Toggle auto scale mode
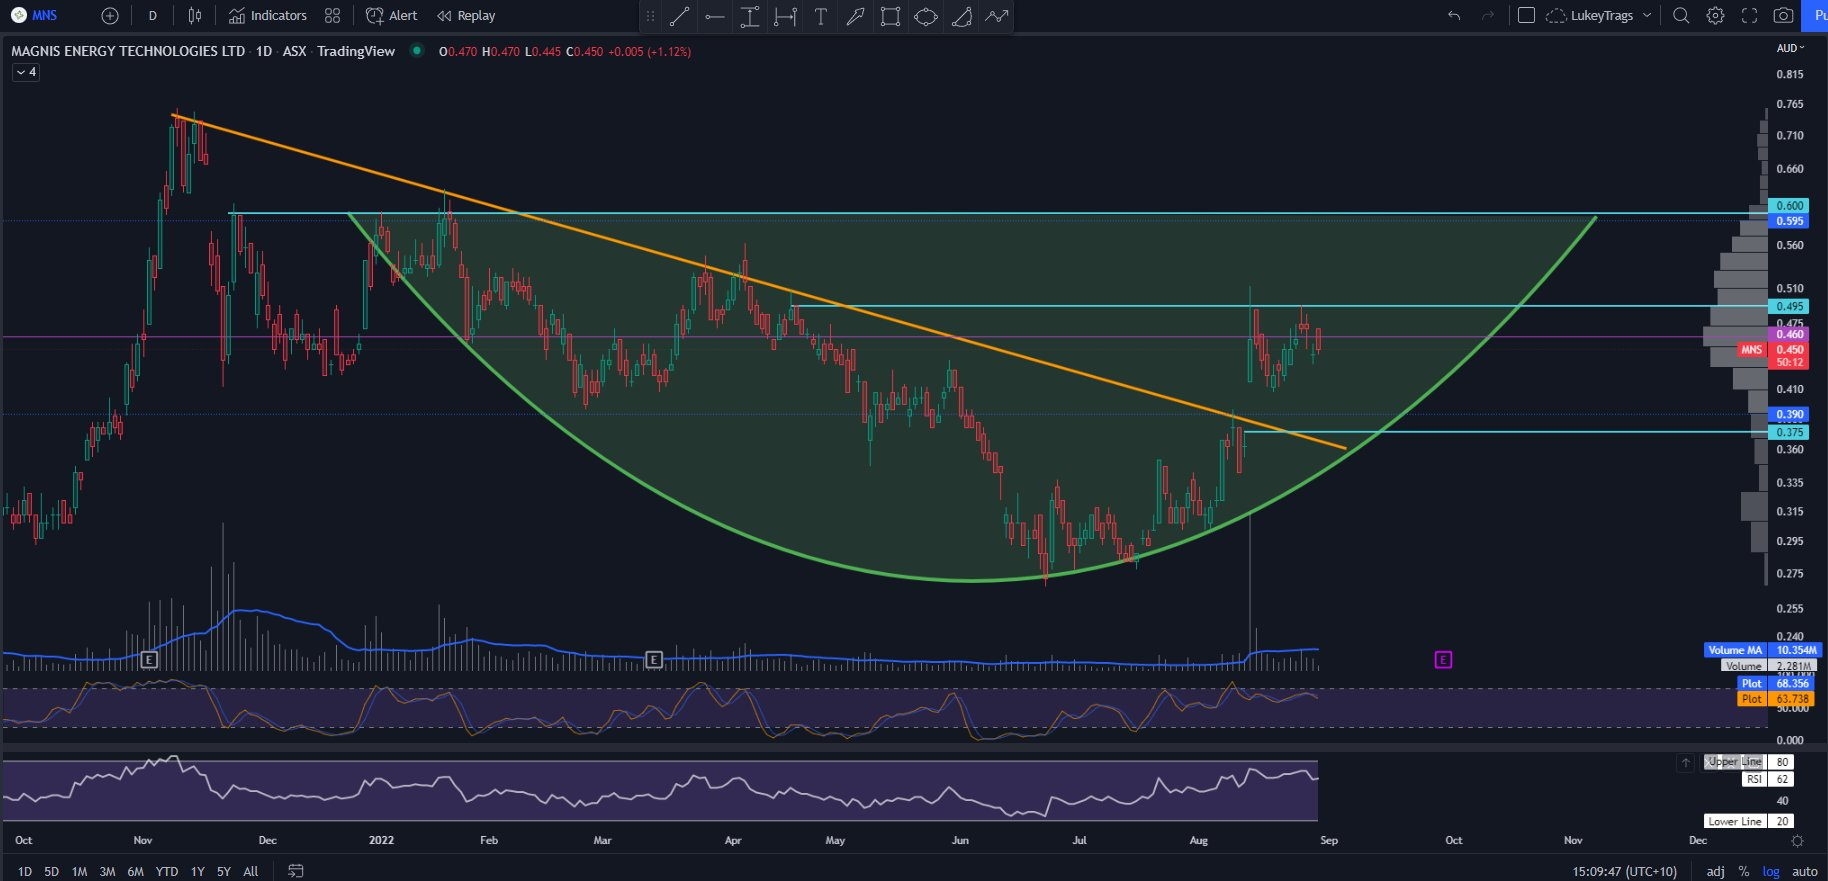Viewport: 1828px width, 881px height. [x=1804, y=871]
